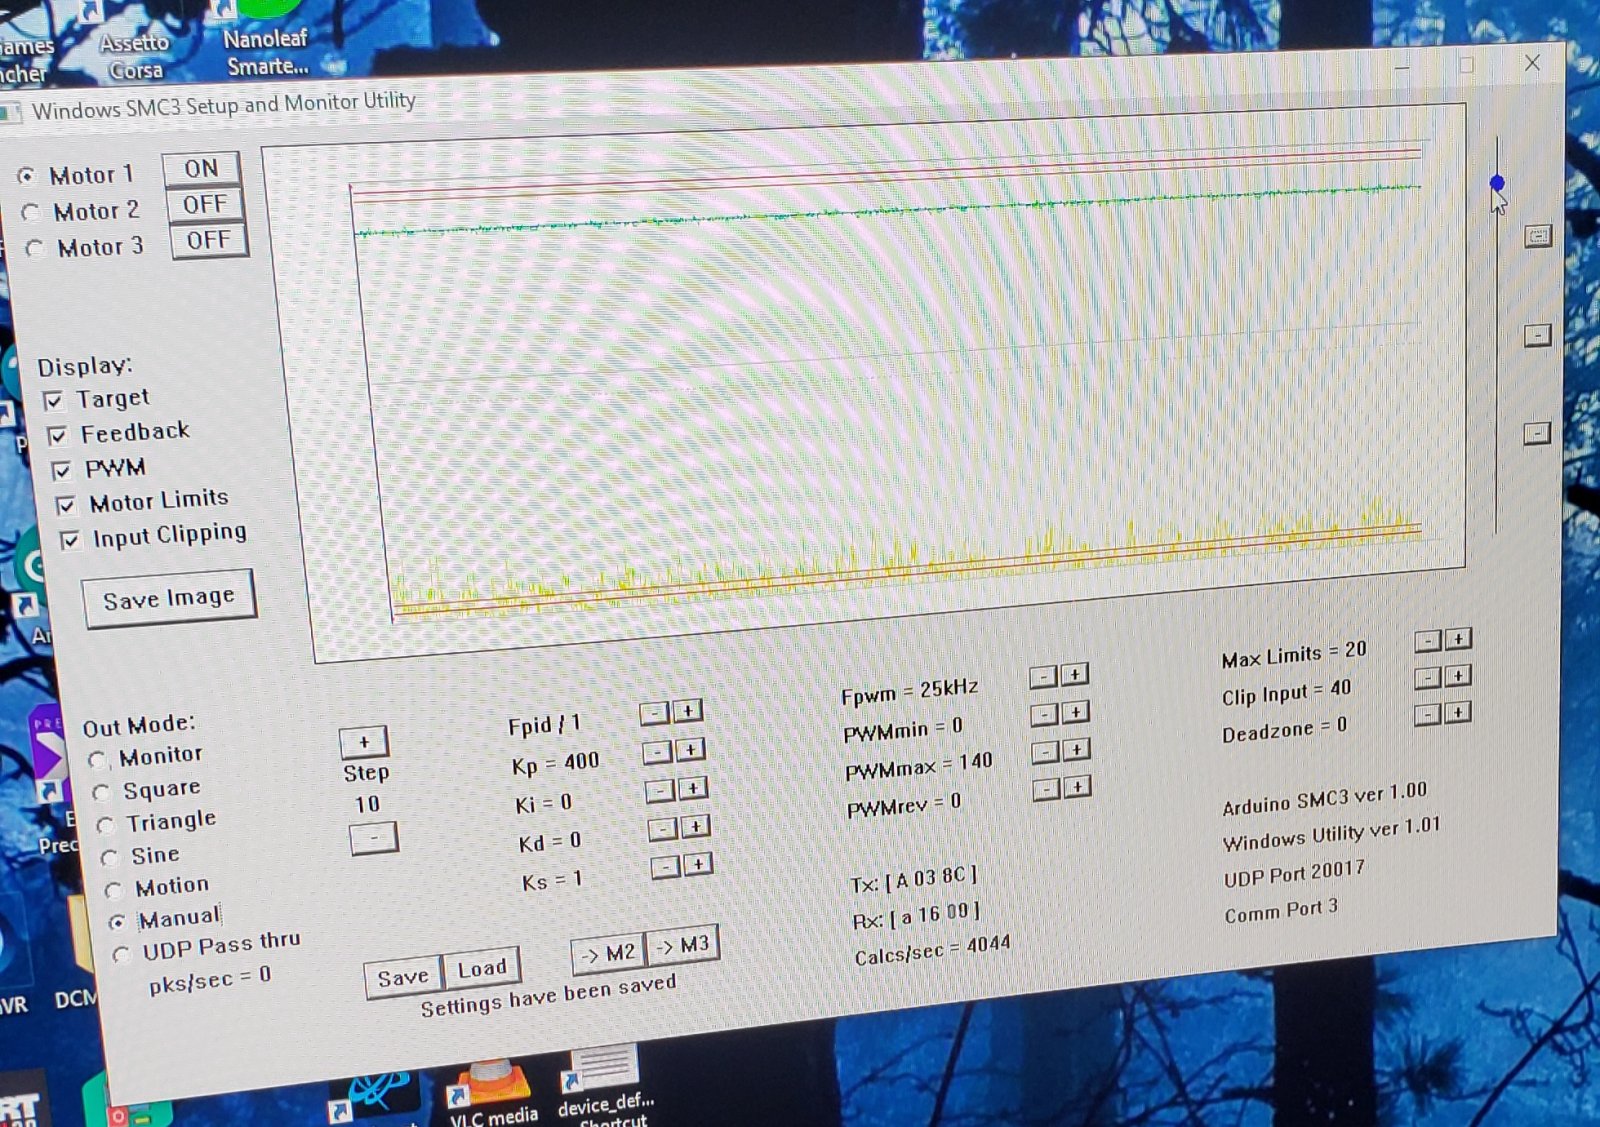Open the Assetto Corsa desktop shortcut

[x=135, y=45]
